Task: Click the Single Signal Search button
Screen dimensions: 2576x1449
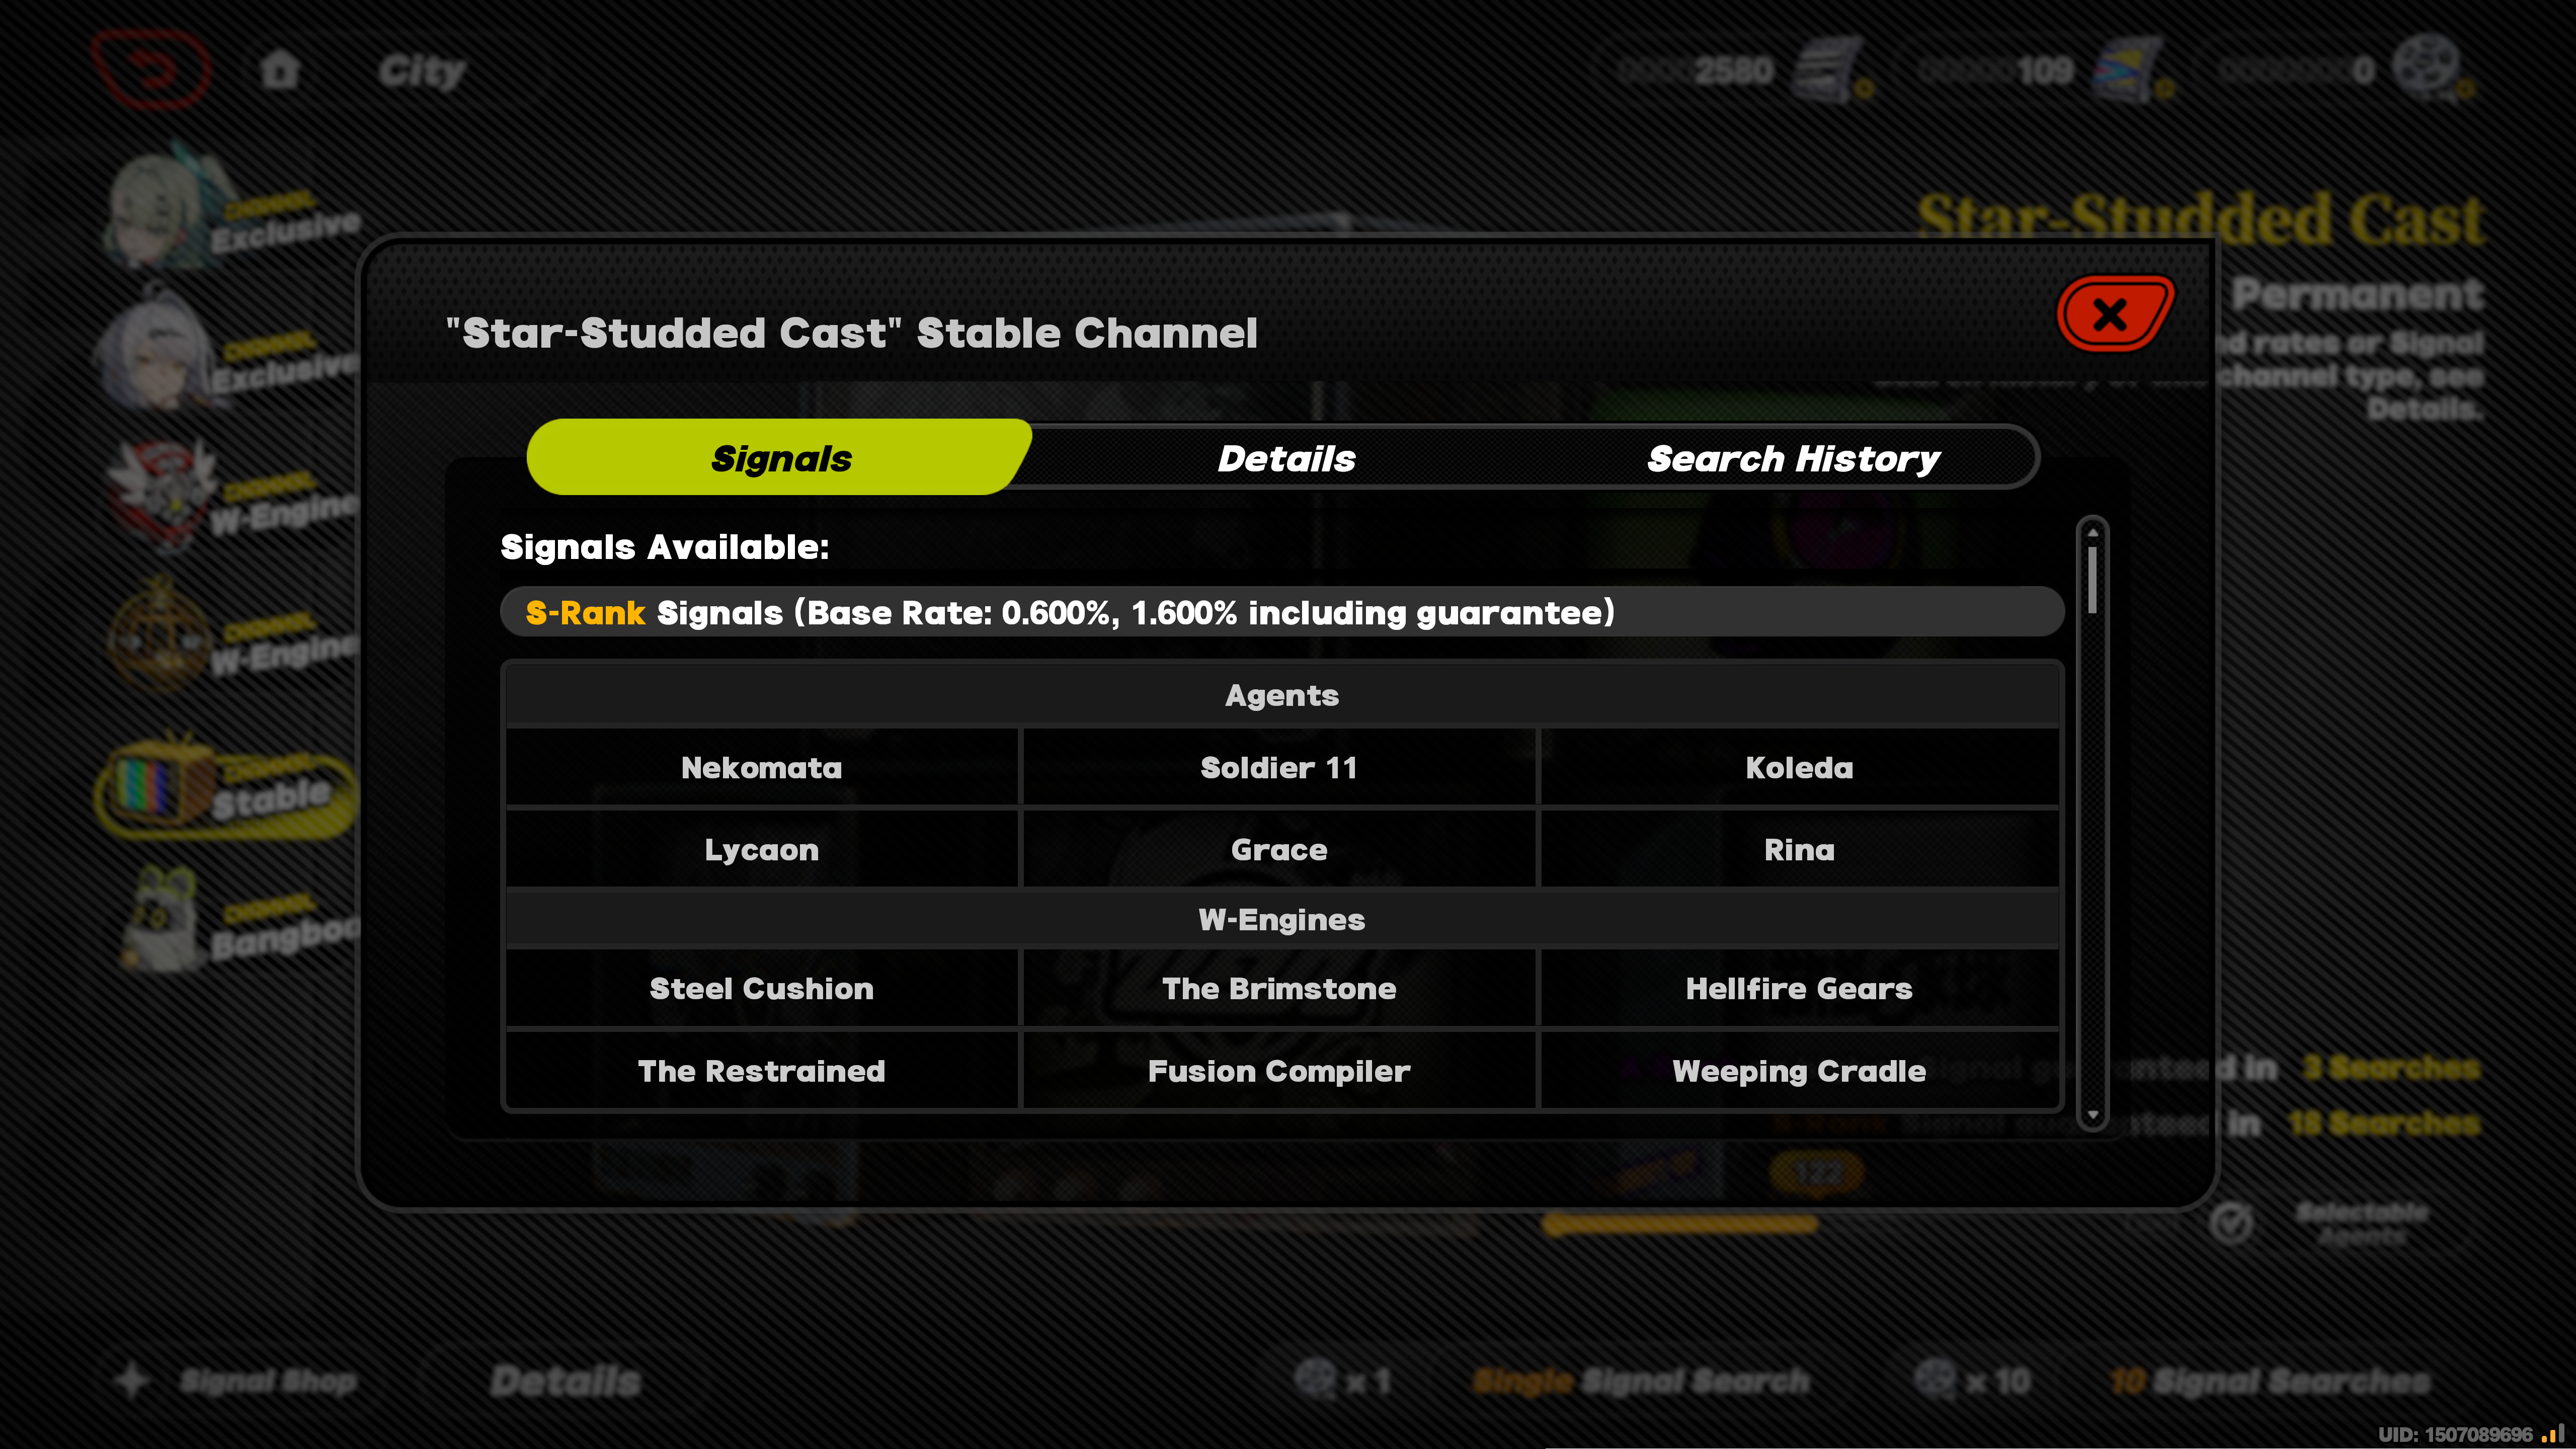Action: (1640, 1381)
